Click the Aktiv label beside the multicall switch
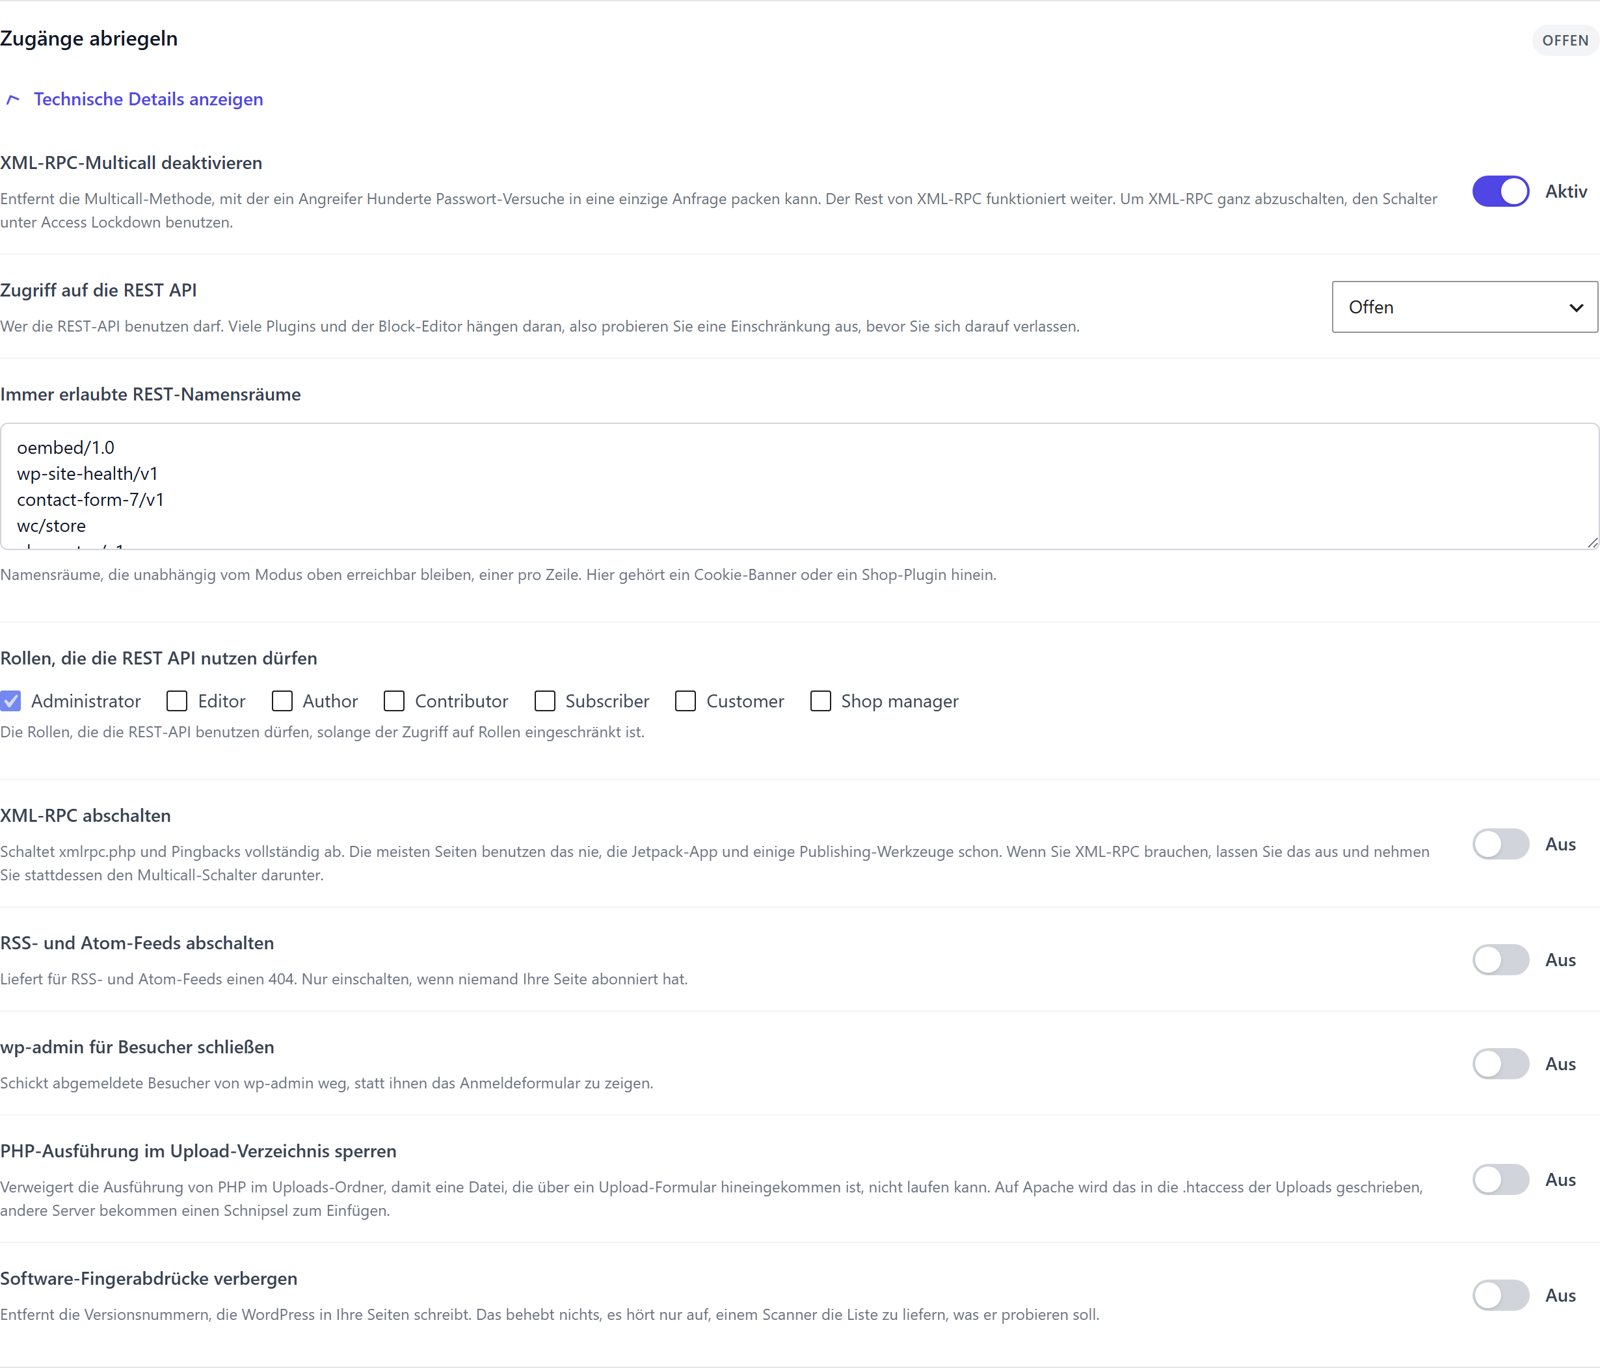 point(1566,191)
